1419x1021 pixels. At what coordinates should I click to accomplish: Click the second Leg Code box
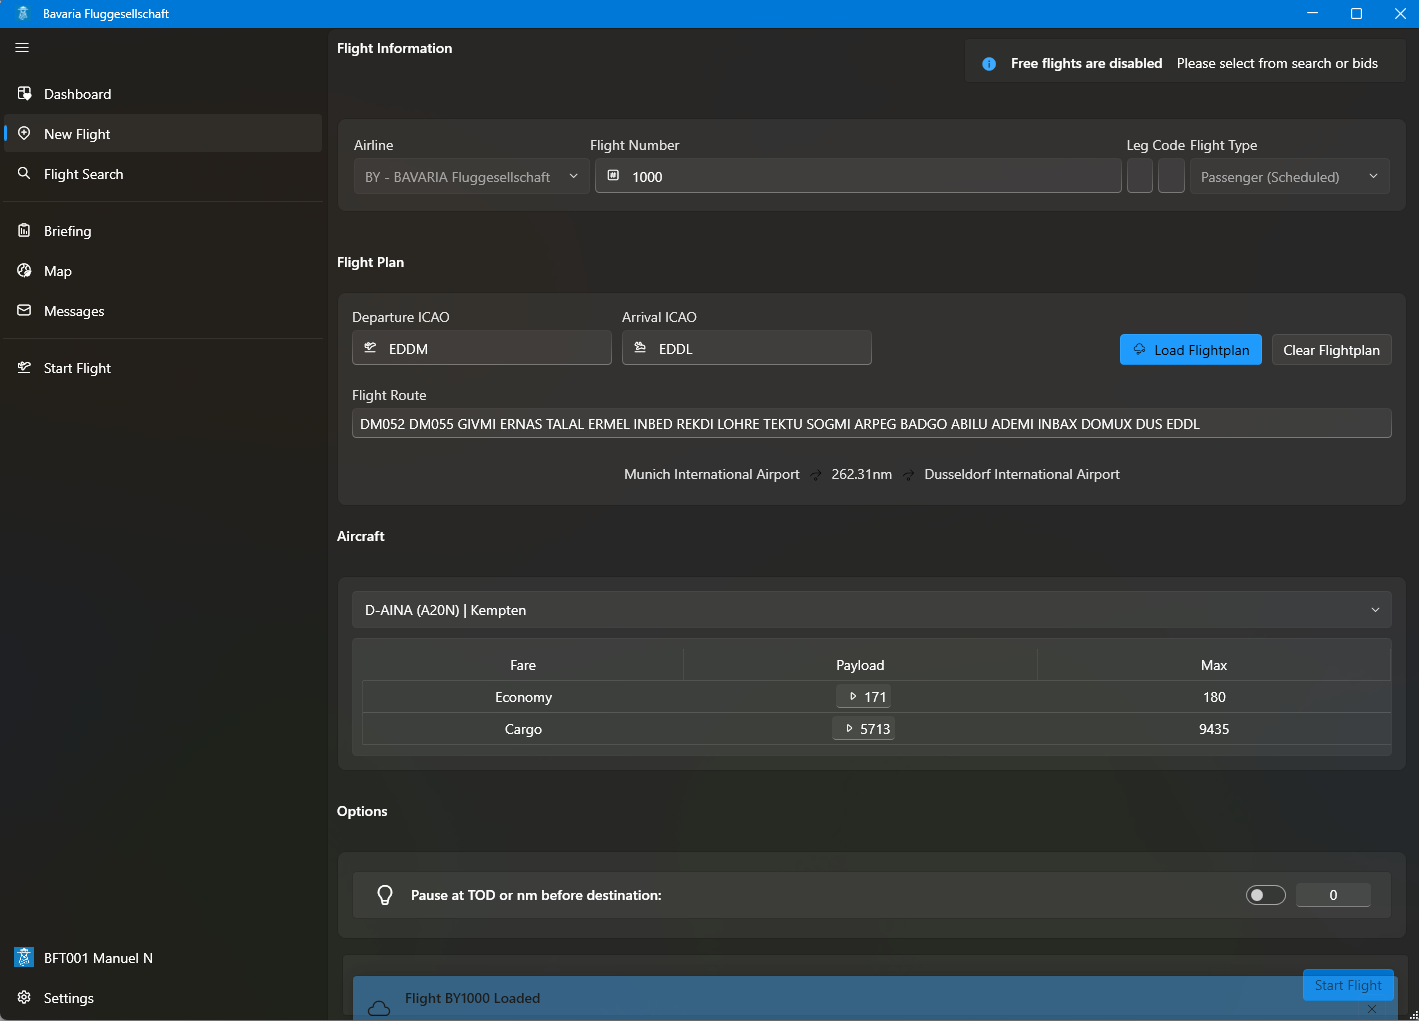[x=1171, y=176]
